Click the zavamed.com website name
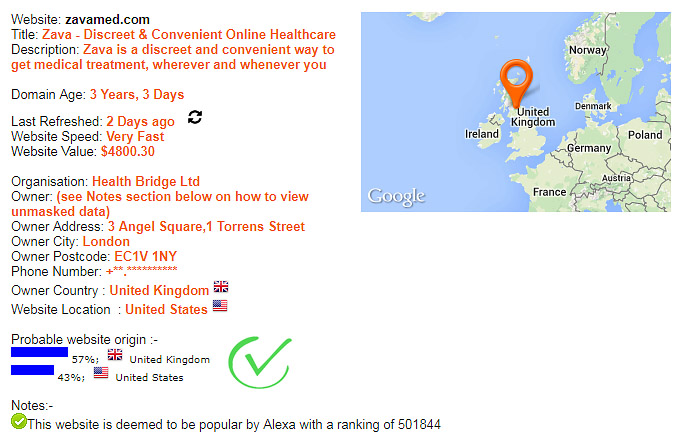This screenshot has width=684, height=442. tap(107, 20)
